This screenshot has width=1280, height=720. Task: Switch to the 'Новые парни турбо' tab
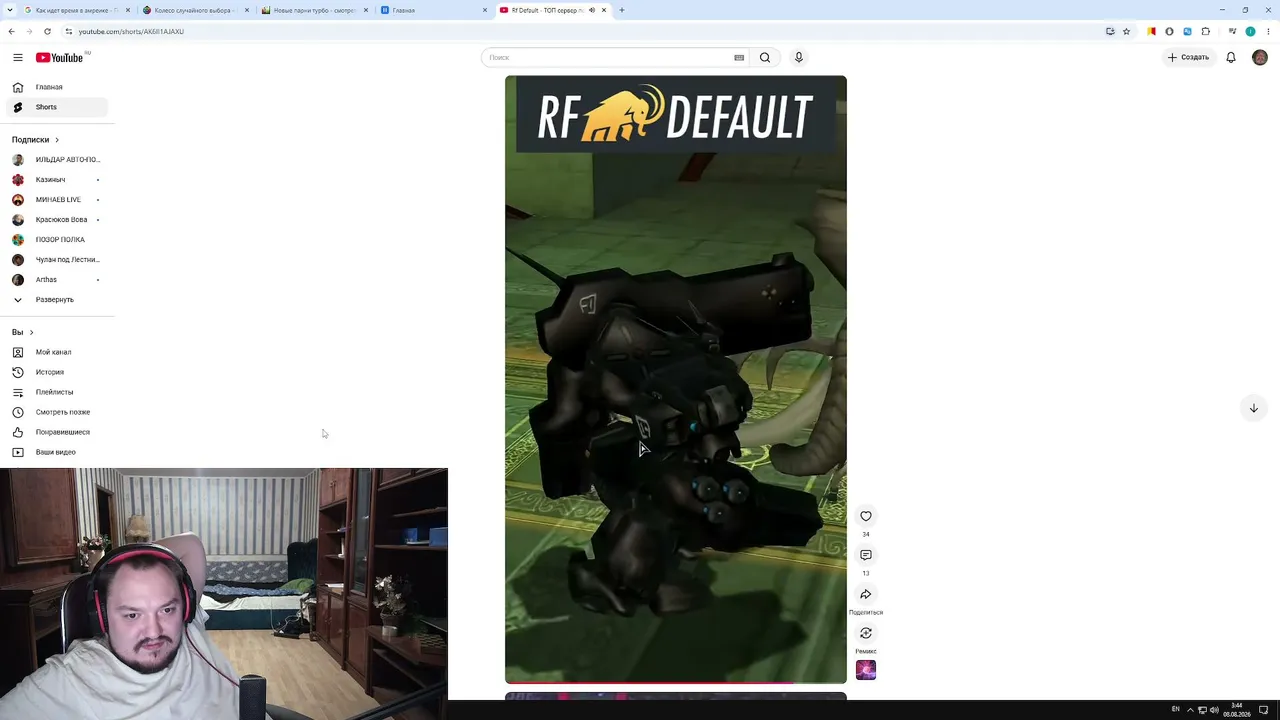[x=314, y=10]
